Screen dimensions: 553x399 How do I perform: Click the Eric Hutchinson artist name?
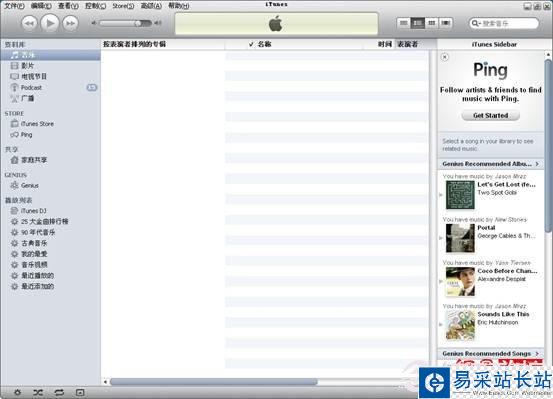498,322
